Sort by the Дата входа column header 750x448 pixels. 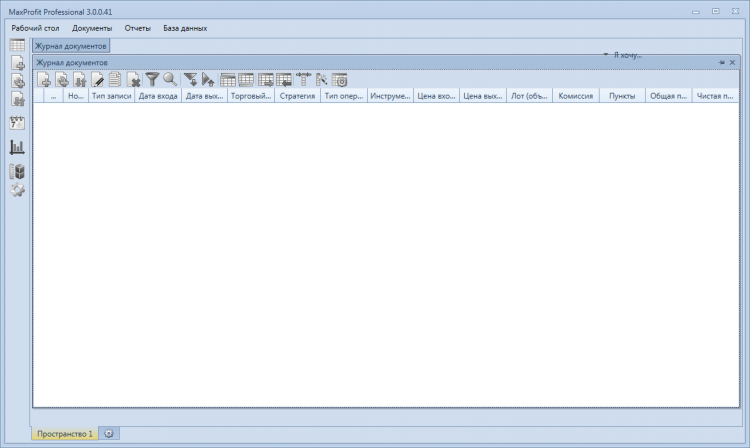[158, 96]
